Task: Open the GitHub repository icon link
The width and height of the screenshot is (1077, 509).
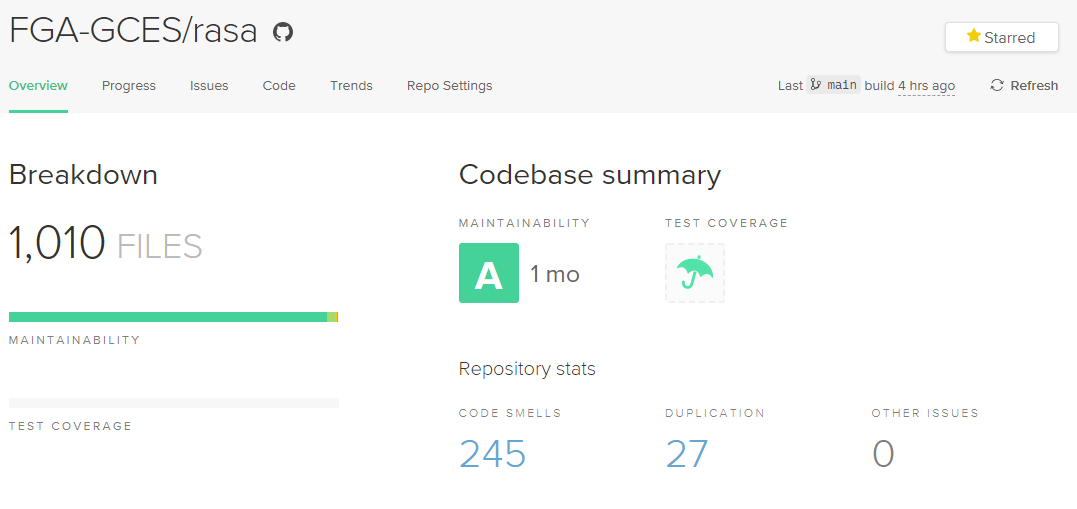Action: point(283,32)
